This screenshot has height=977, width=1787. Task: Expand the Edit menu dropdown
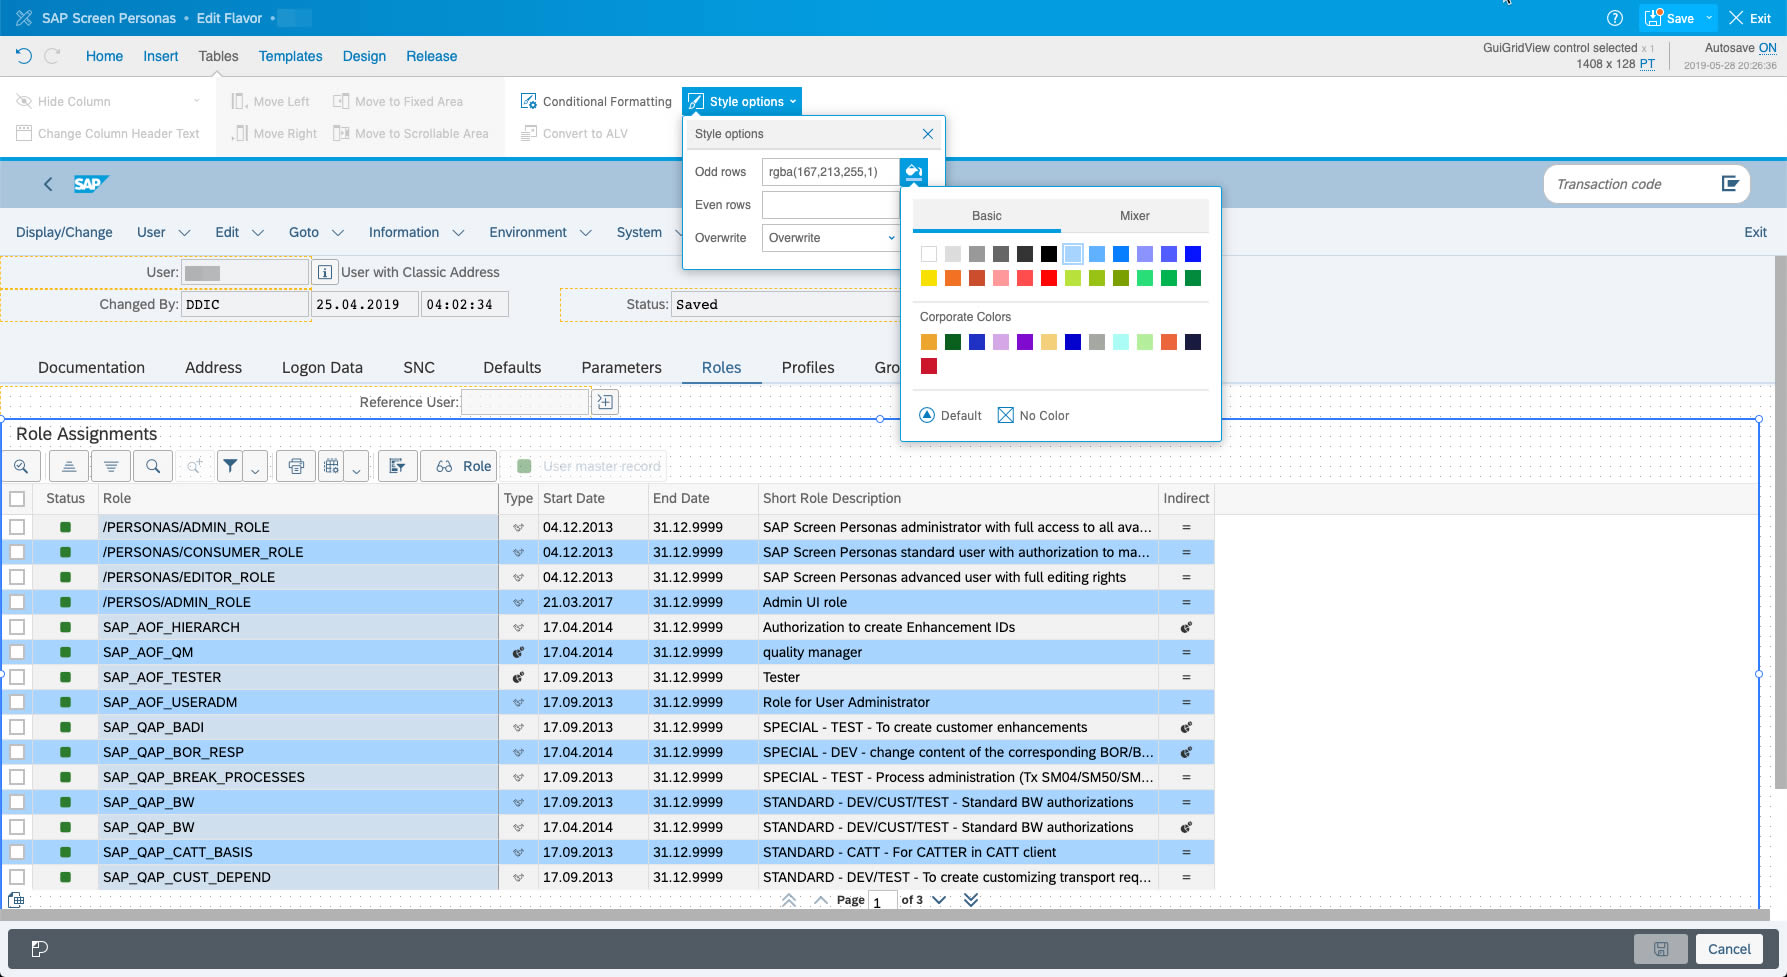[x=258, y=232]
